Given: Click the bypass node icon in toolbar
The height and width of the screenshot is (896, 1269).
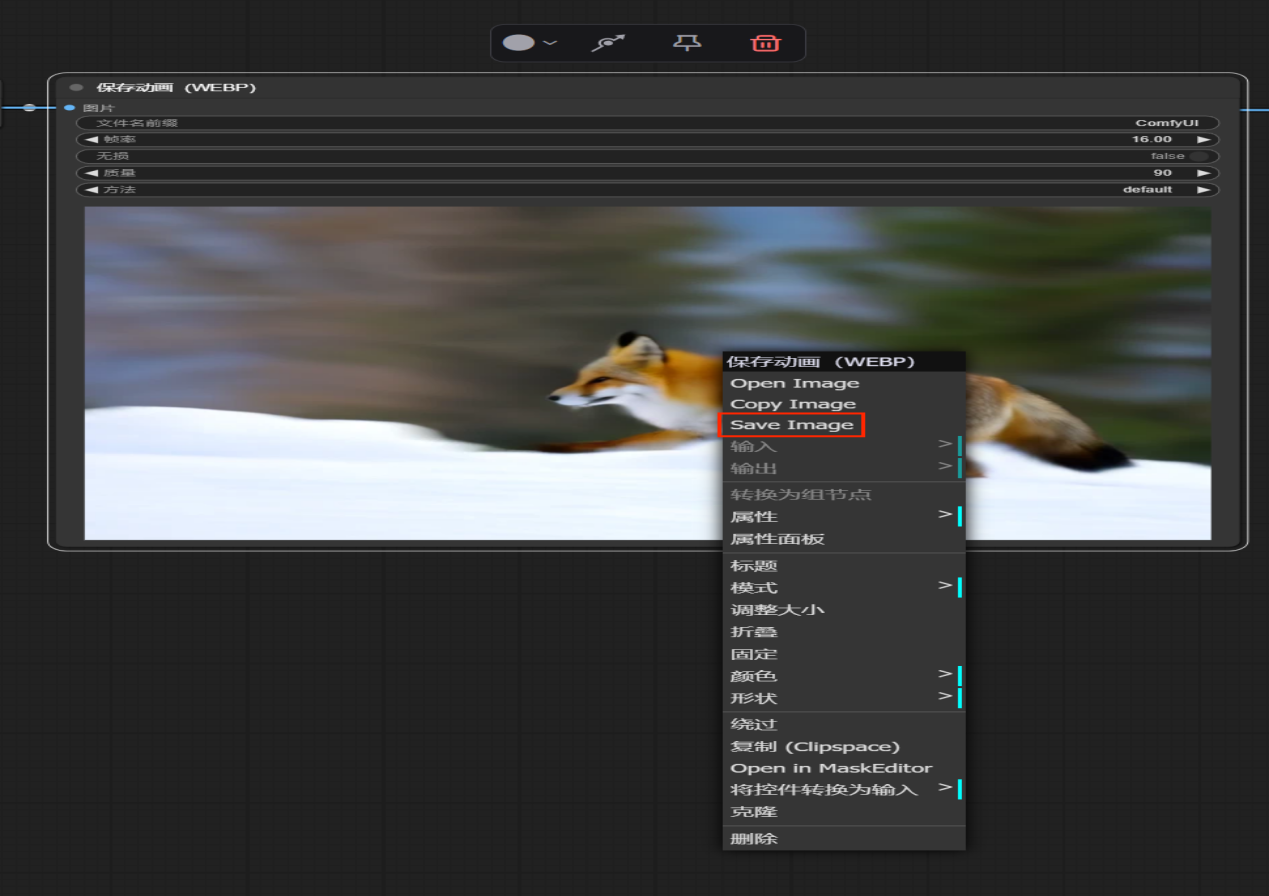Looking at the screenshot, I should coord(607,43).
